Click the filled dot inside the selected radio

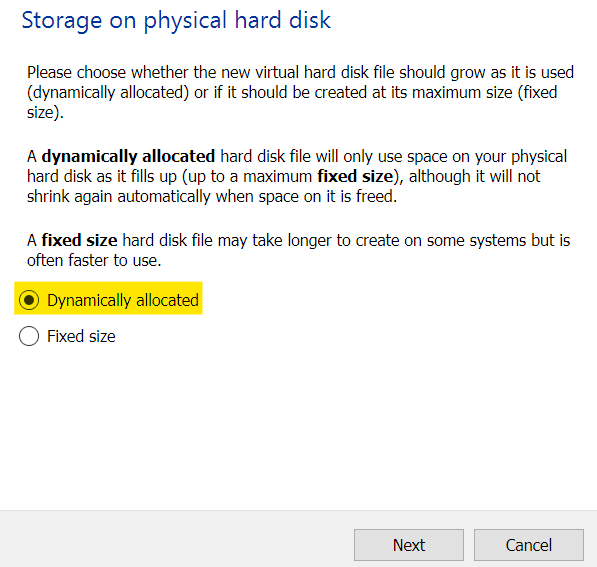[29, 300]
